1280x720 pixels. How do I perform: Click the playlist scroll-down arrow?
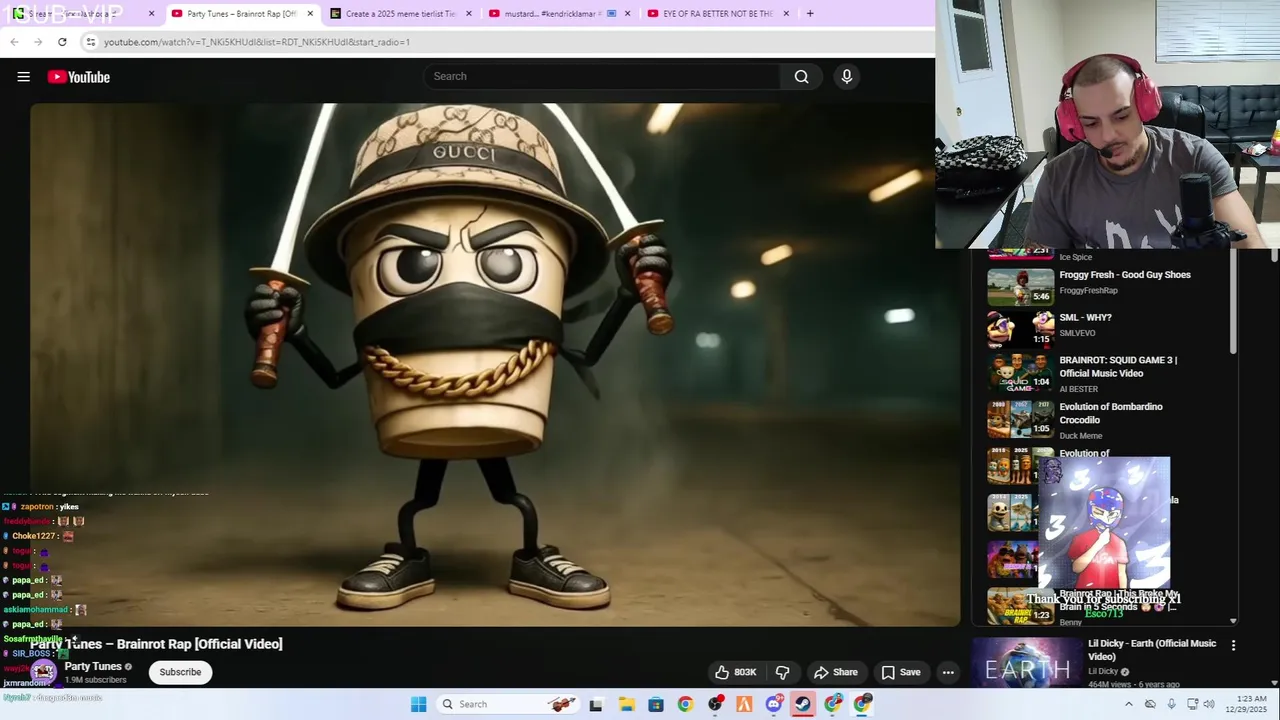click(1233, 621)
